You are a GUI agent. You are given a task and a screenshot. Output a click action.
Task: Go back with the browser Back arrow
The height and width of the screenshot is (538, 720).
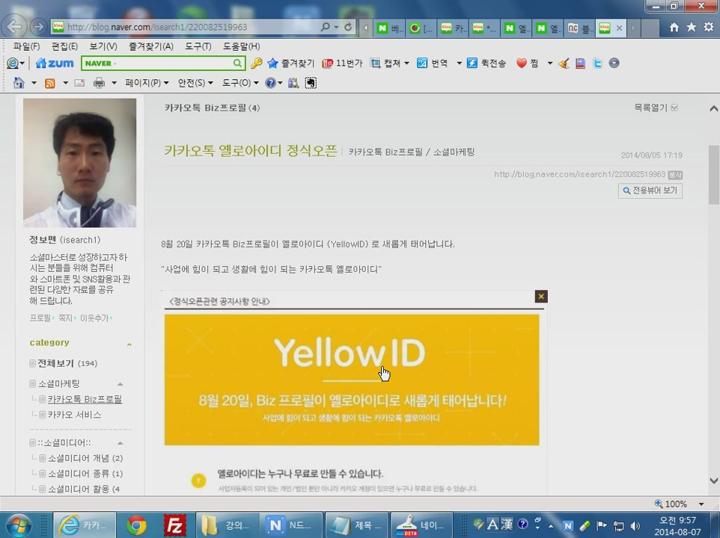(x=15, y=27)
